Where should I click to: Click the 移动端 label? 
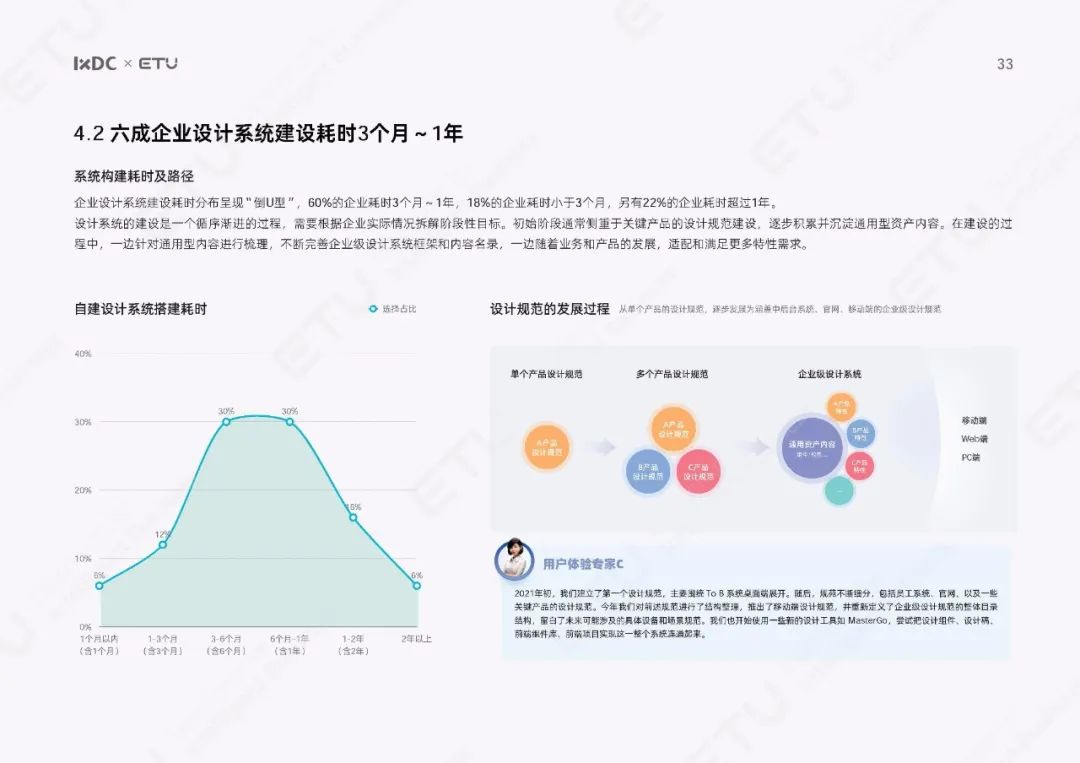click(974, 420)
